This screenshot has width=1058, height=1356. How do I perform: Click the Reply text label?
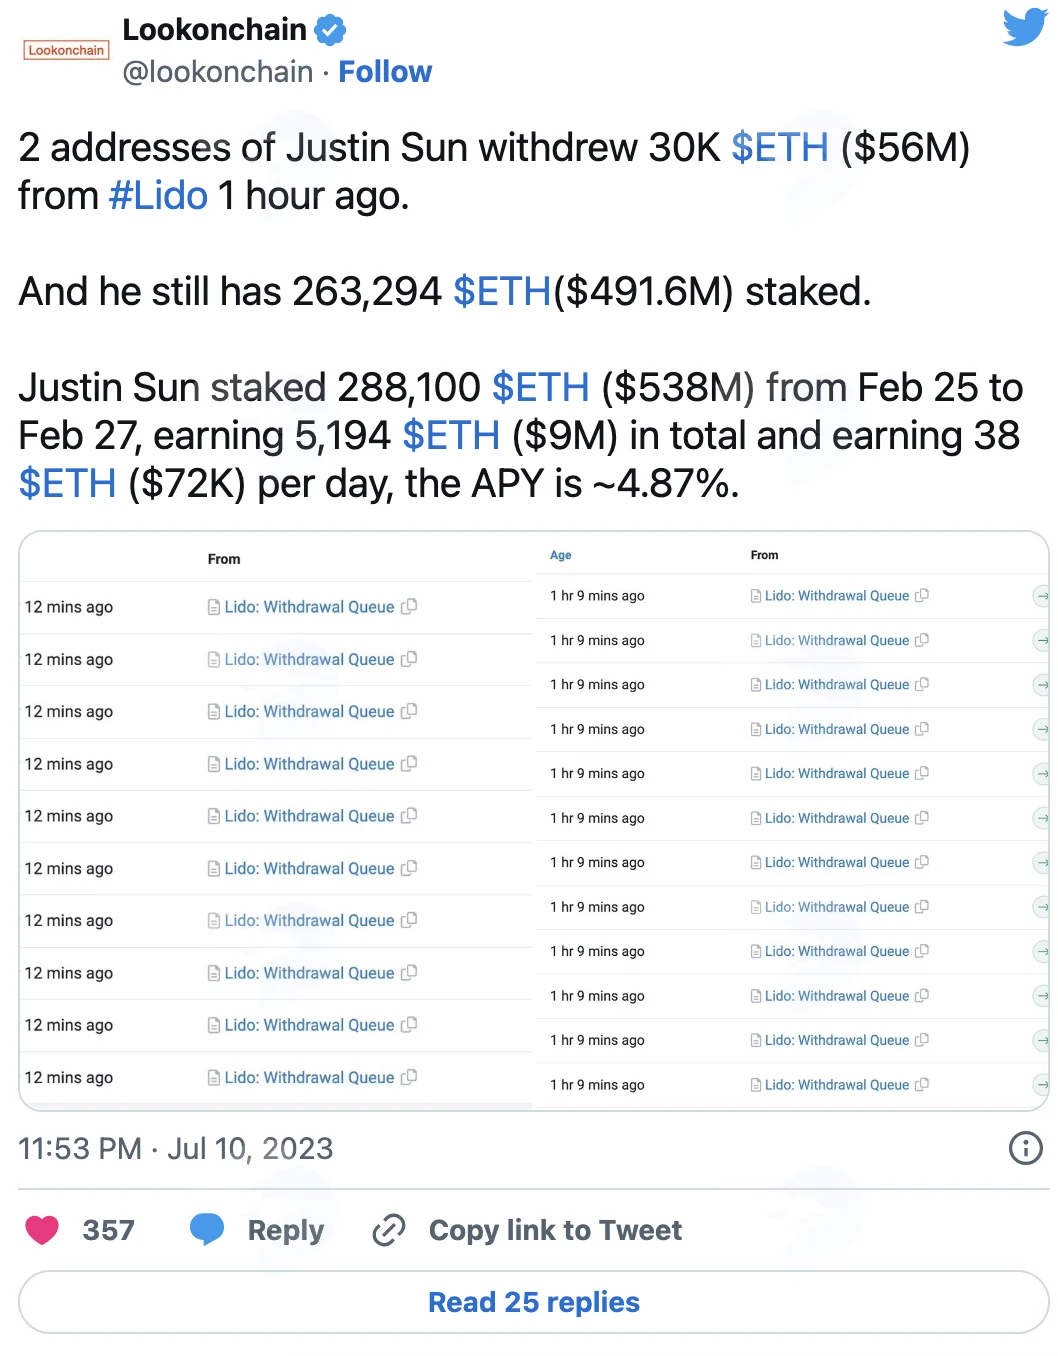pos(286,1230)
